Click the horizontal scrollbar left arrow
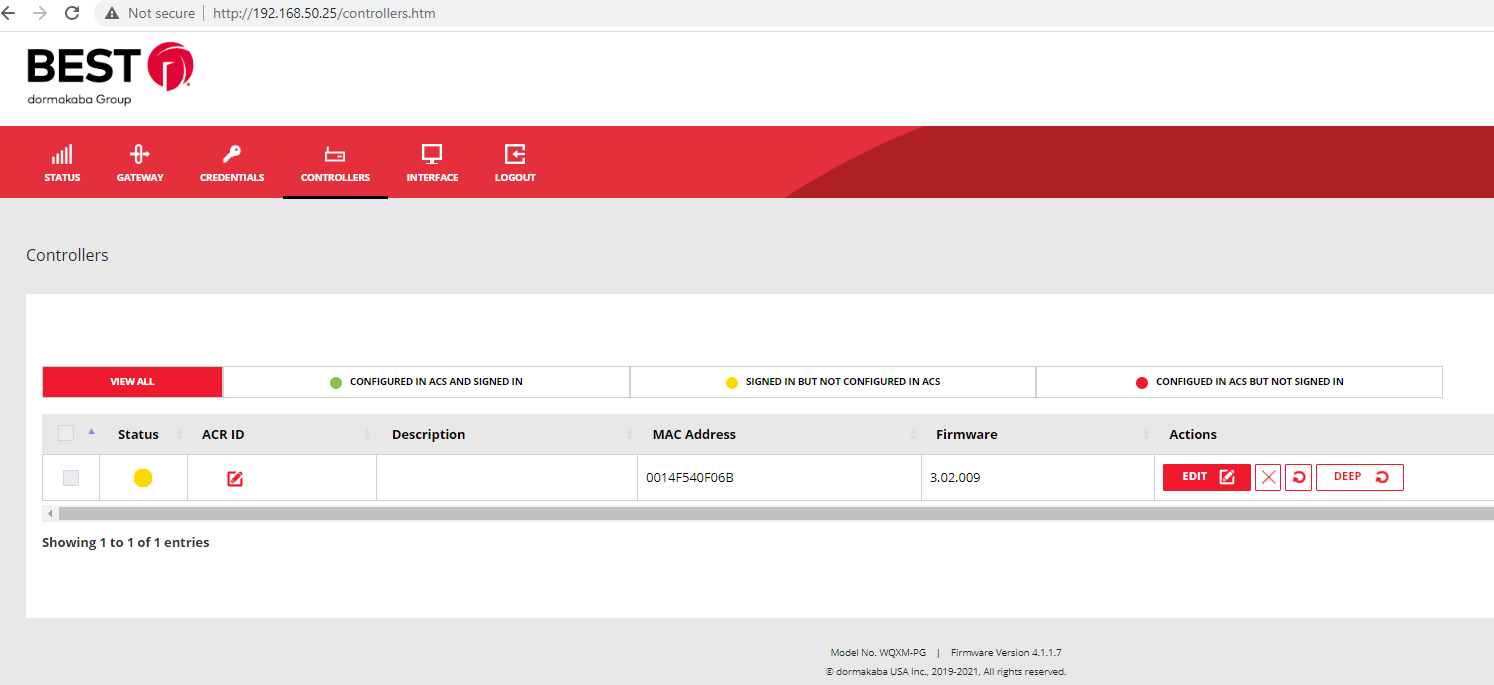1494x685 pixels. click(49, 512)
